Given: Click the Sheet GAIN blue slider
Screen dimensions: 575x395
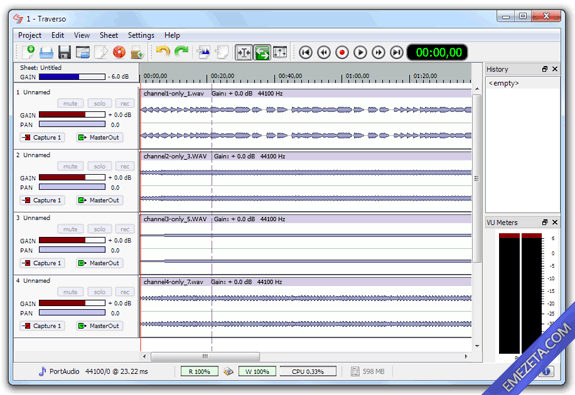Looking at the screenshot, I should 72,77.
